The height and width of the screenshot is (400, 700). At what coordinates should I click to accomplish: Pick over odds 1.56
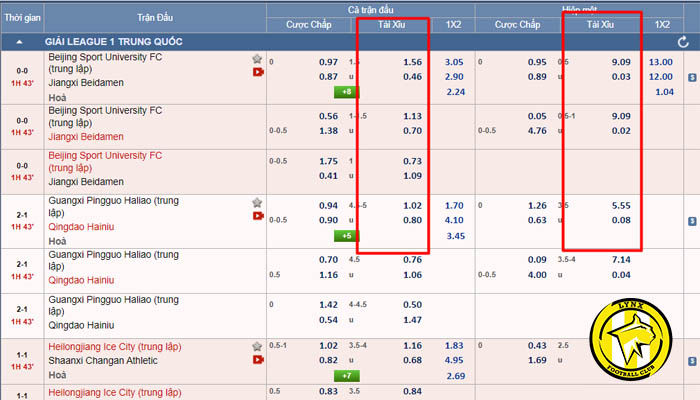(412, 62)
